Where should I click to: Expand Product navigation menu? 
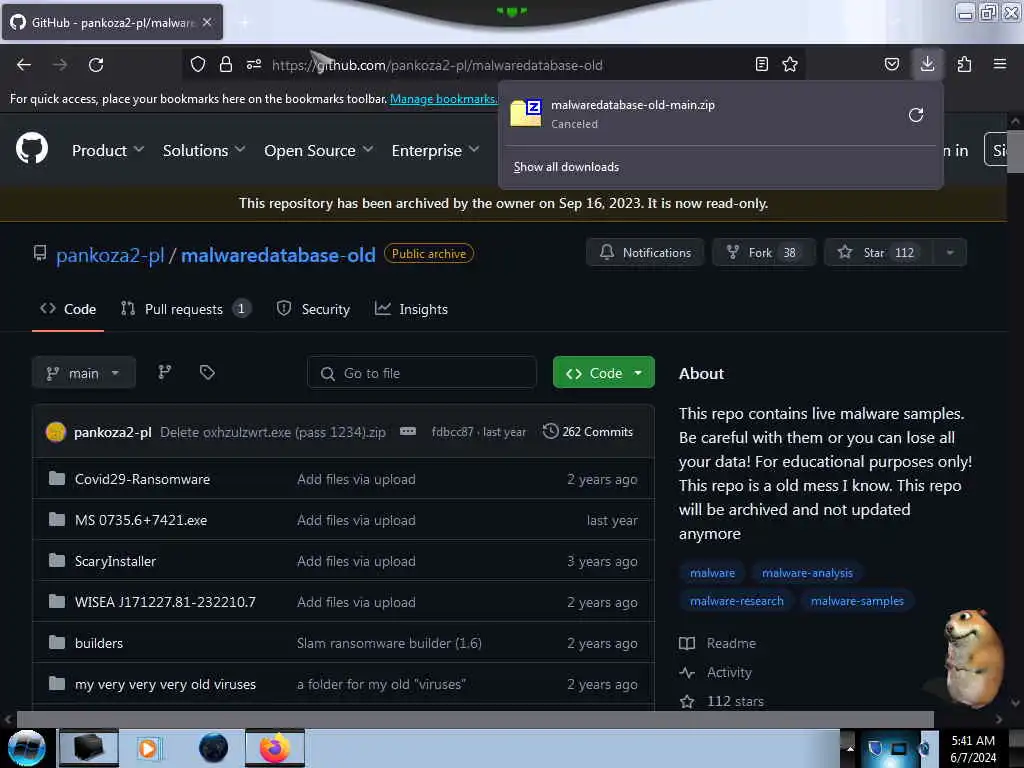107,150
